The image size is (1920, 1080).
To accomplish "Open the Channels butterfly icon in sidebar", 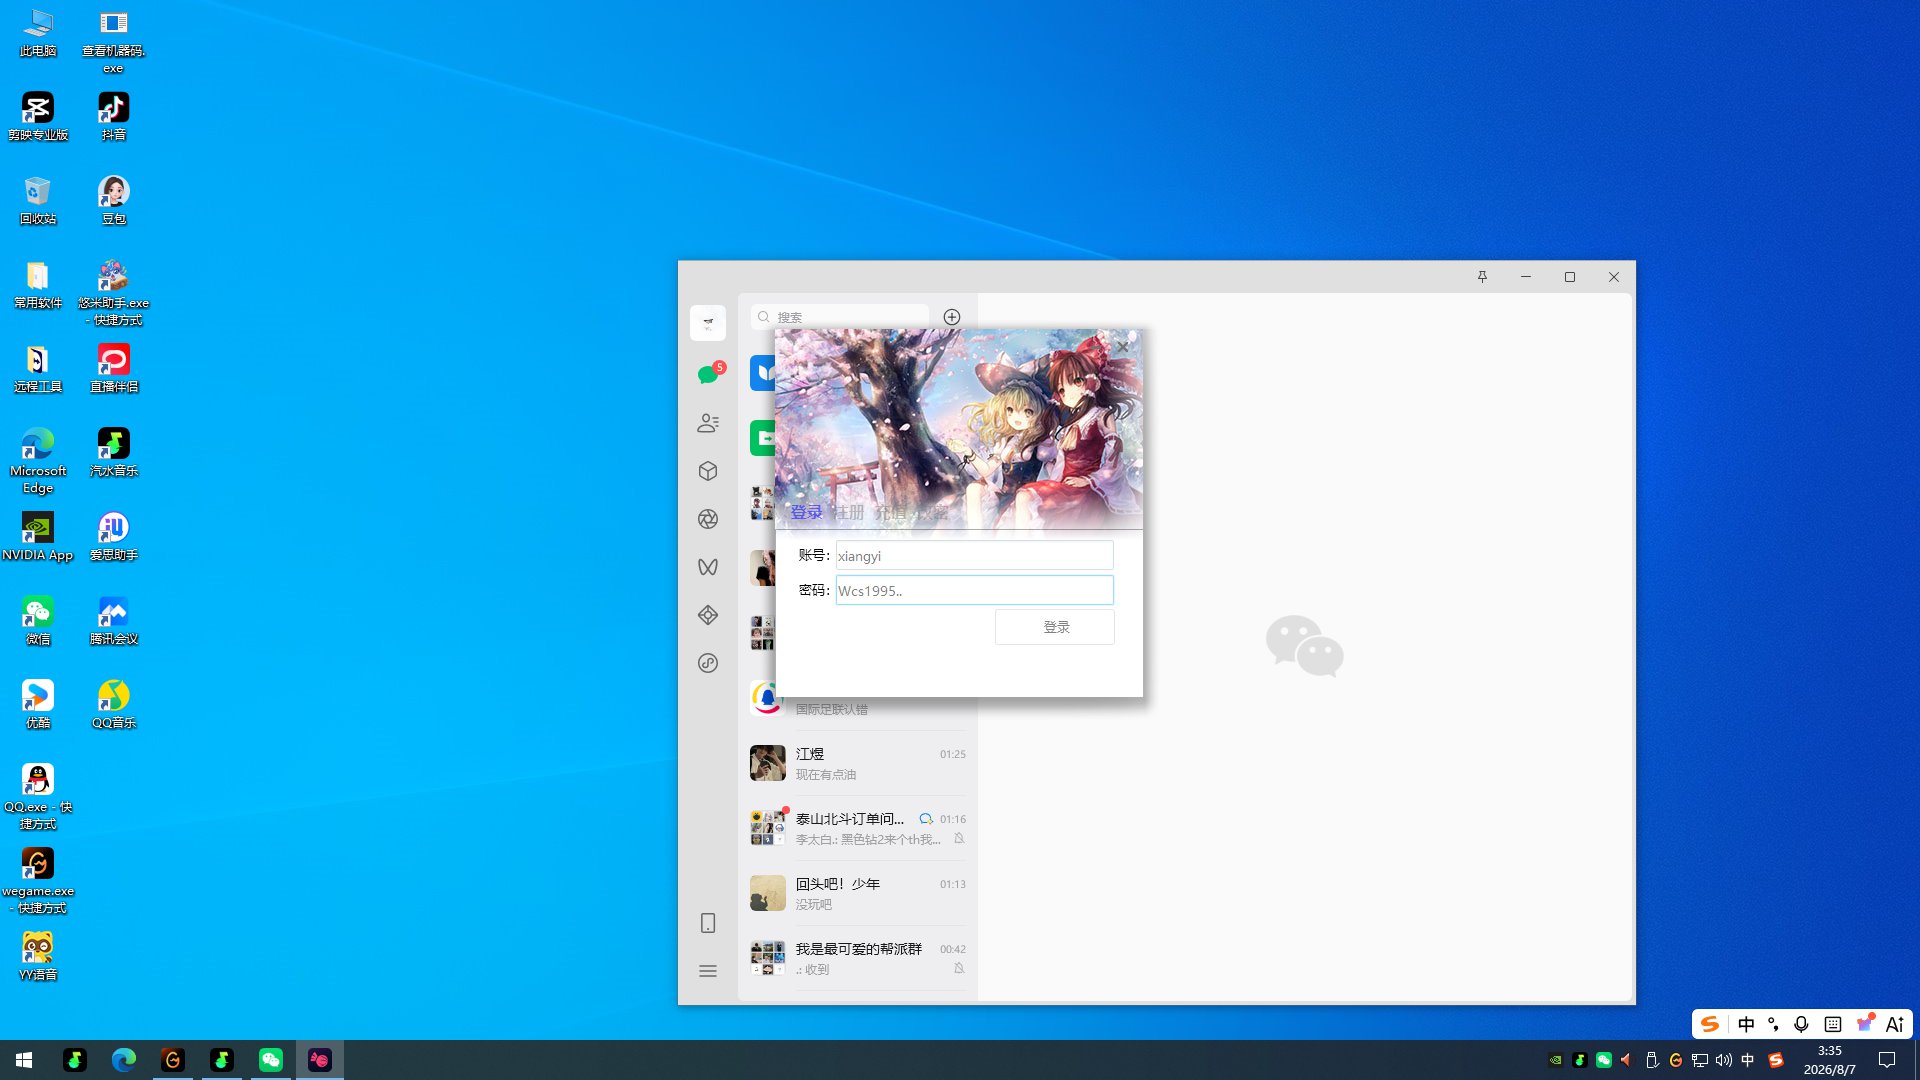I will tap(708, 567).
